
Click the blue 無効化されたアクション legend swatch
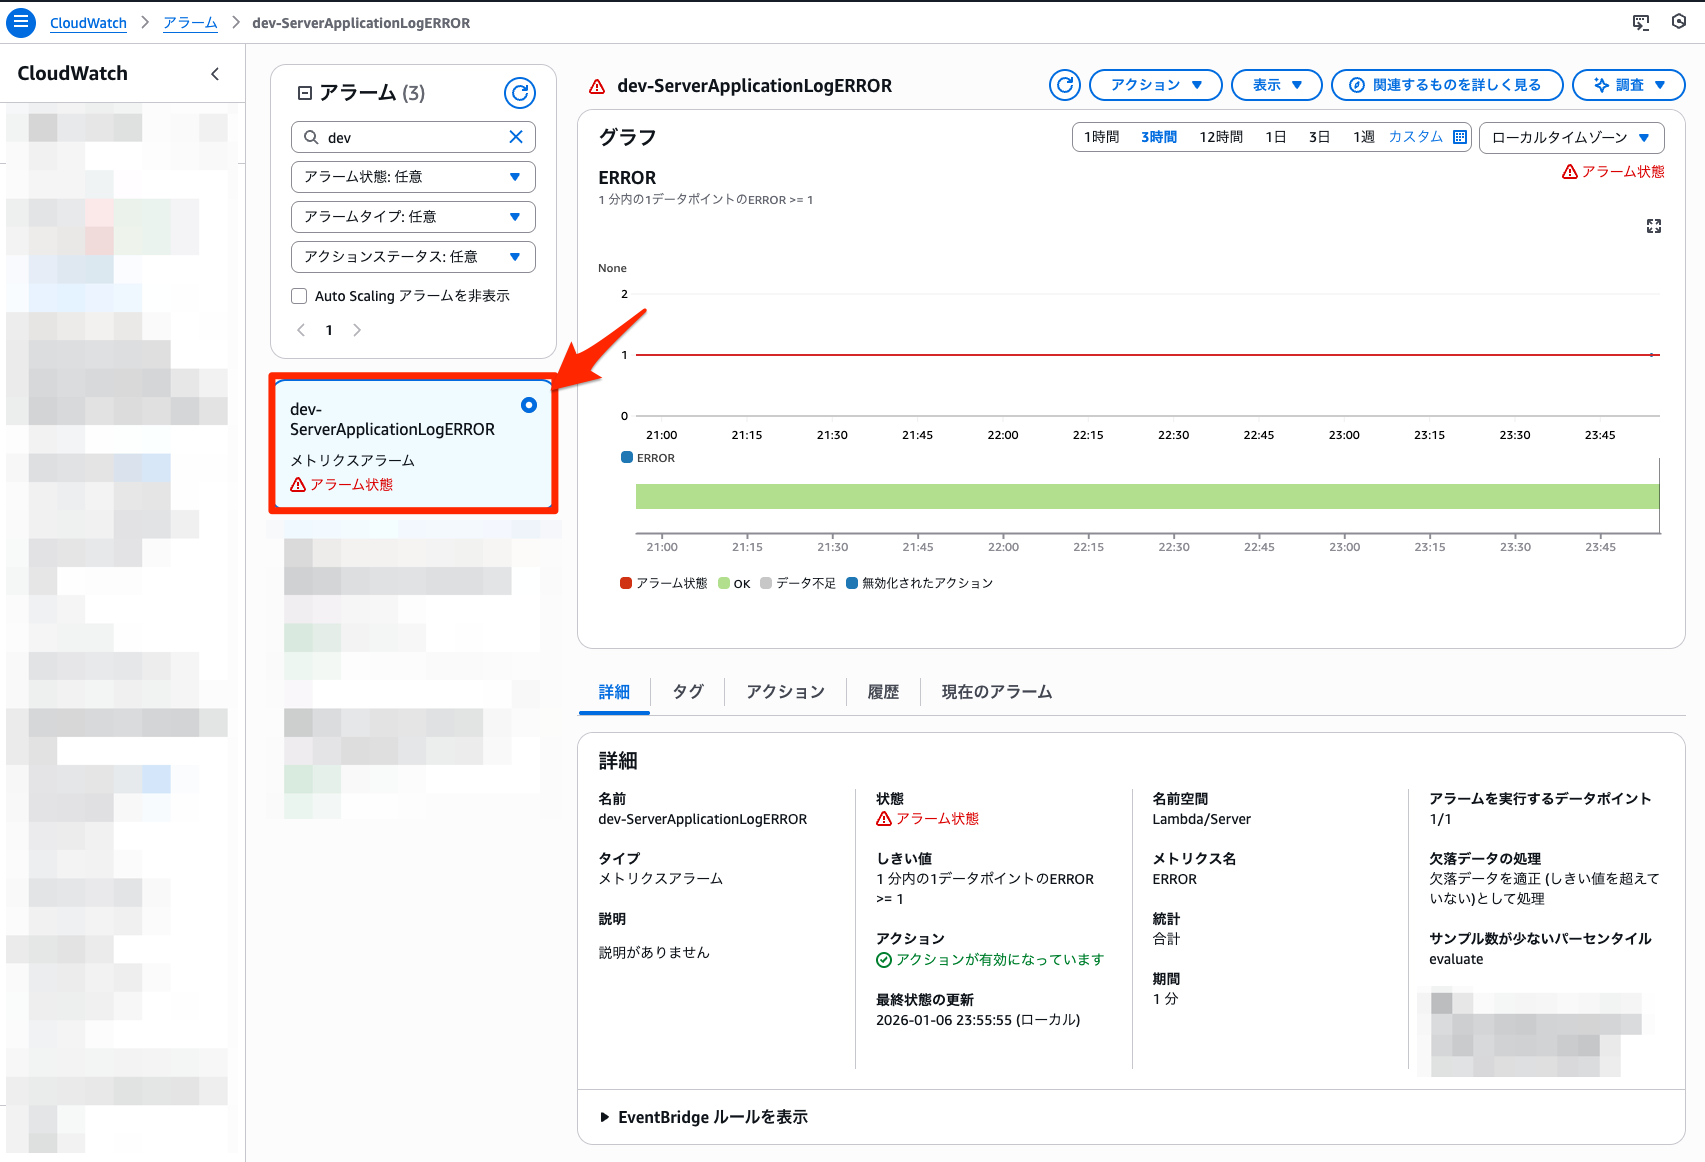click(852, 583)
